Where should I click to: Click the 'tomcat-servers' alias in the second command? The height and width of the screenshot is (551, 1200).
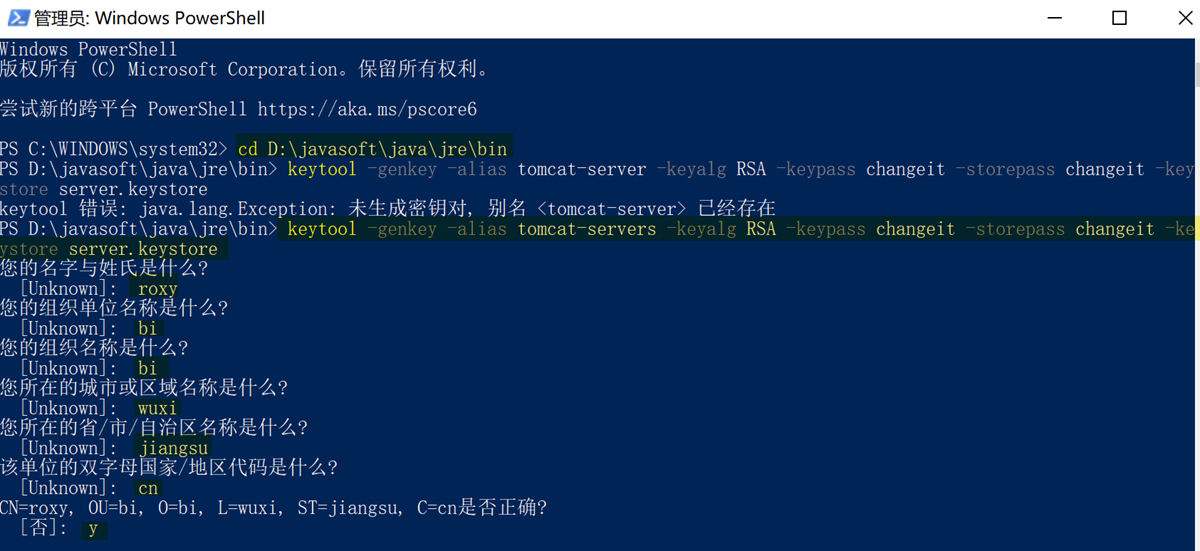pyautogui.click(x=587, y=229)
